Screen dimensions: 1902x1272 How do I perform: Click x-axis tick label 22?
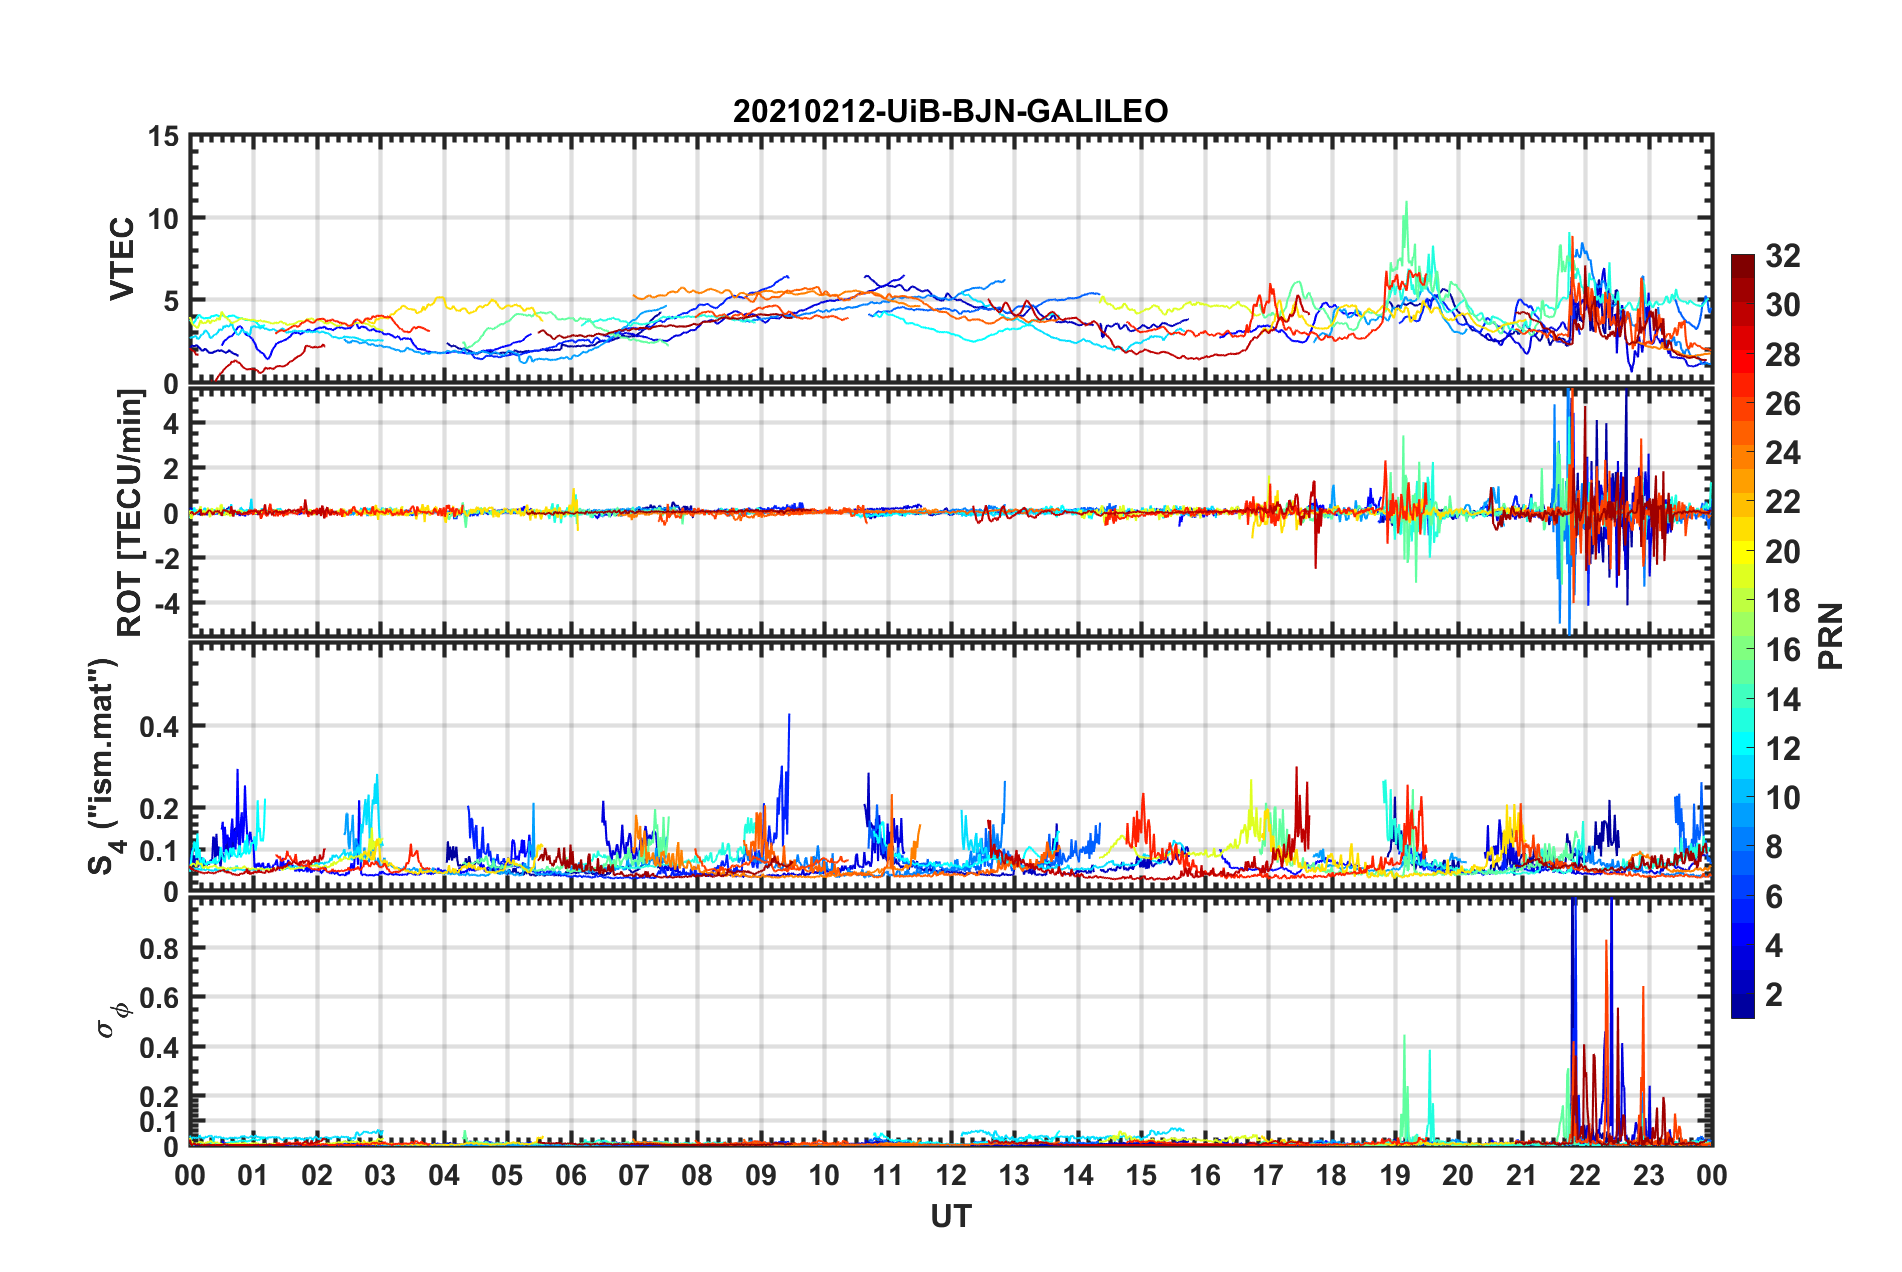1584,1175
